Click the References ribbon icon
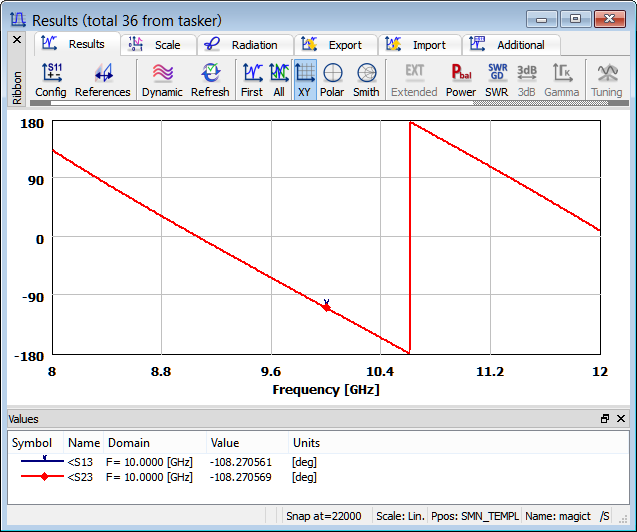This screenshot has width=637, height=532. (x=103, y=80)
